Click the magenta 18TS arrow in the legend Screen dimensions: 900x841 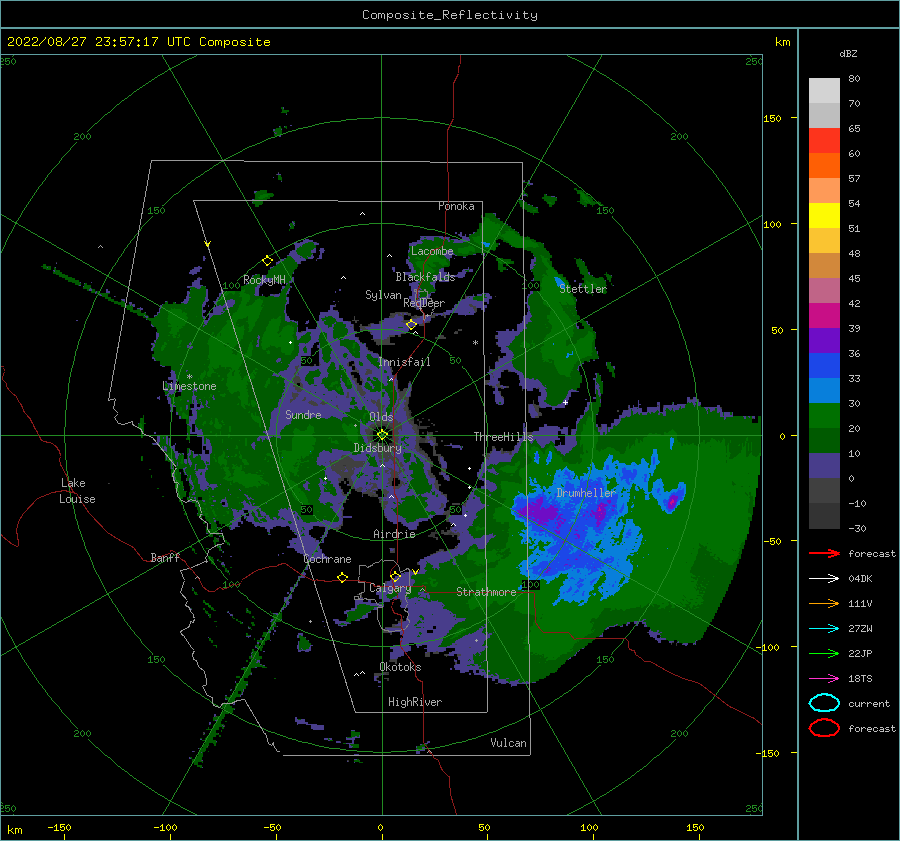pyautogui.click(x=824, y=679)
